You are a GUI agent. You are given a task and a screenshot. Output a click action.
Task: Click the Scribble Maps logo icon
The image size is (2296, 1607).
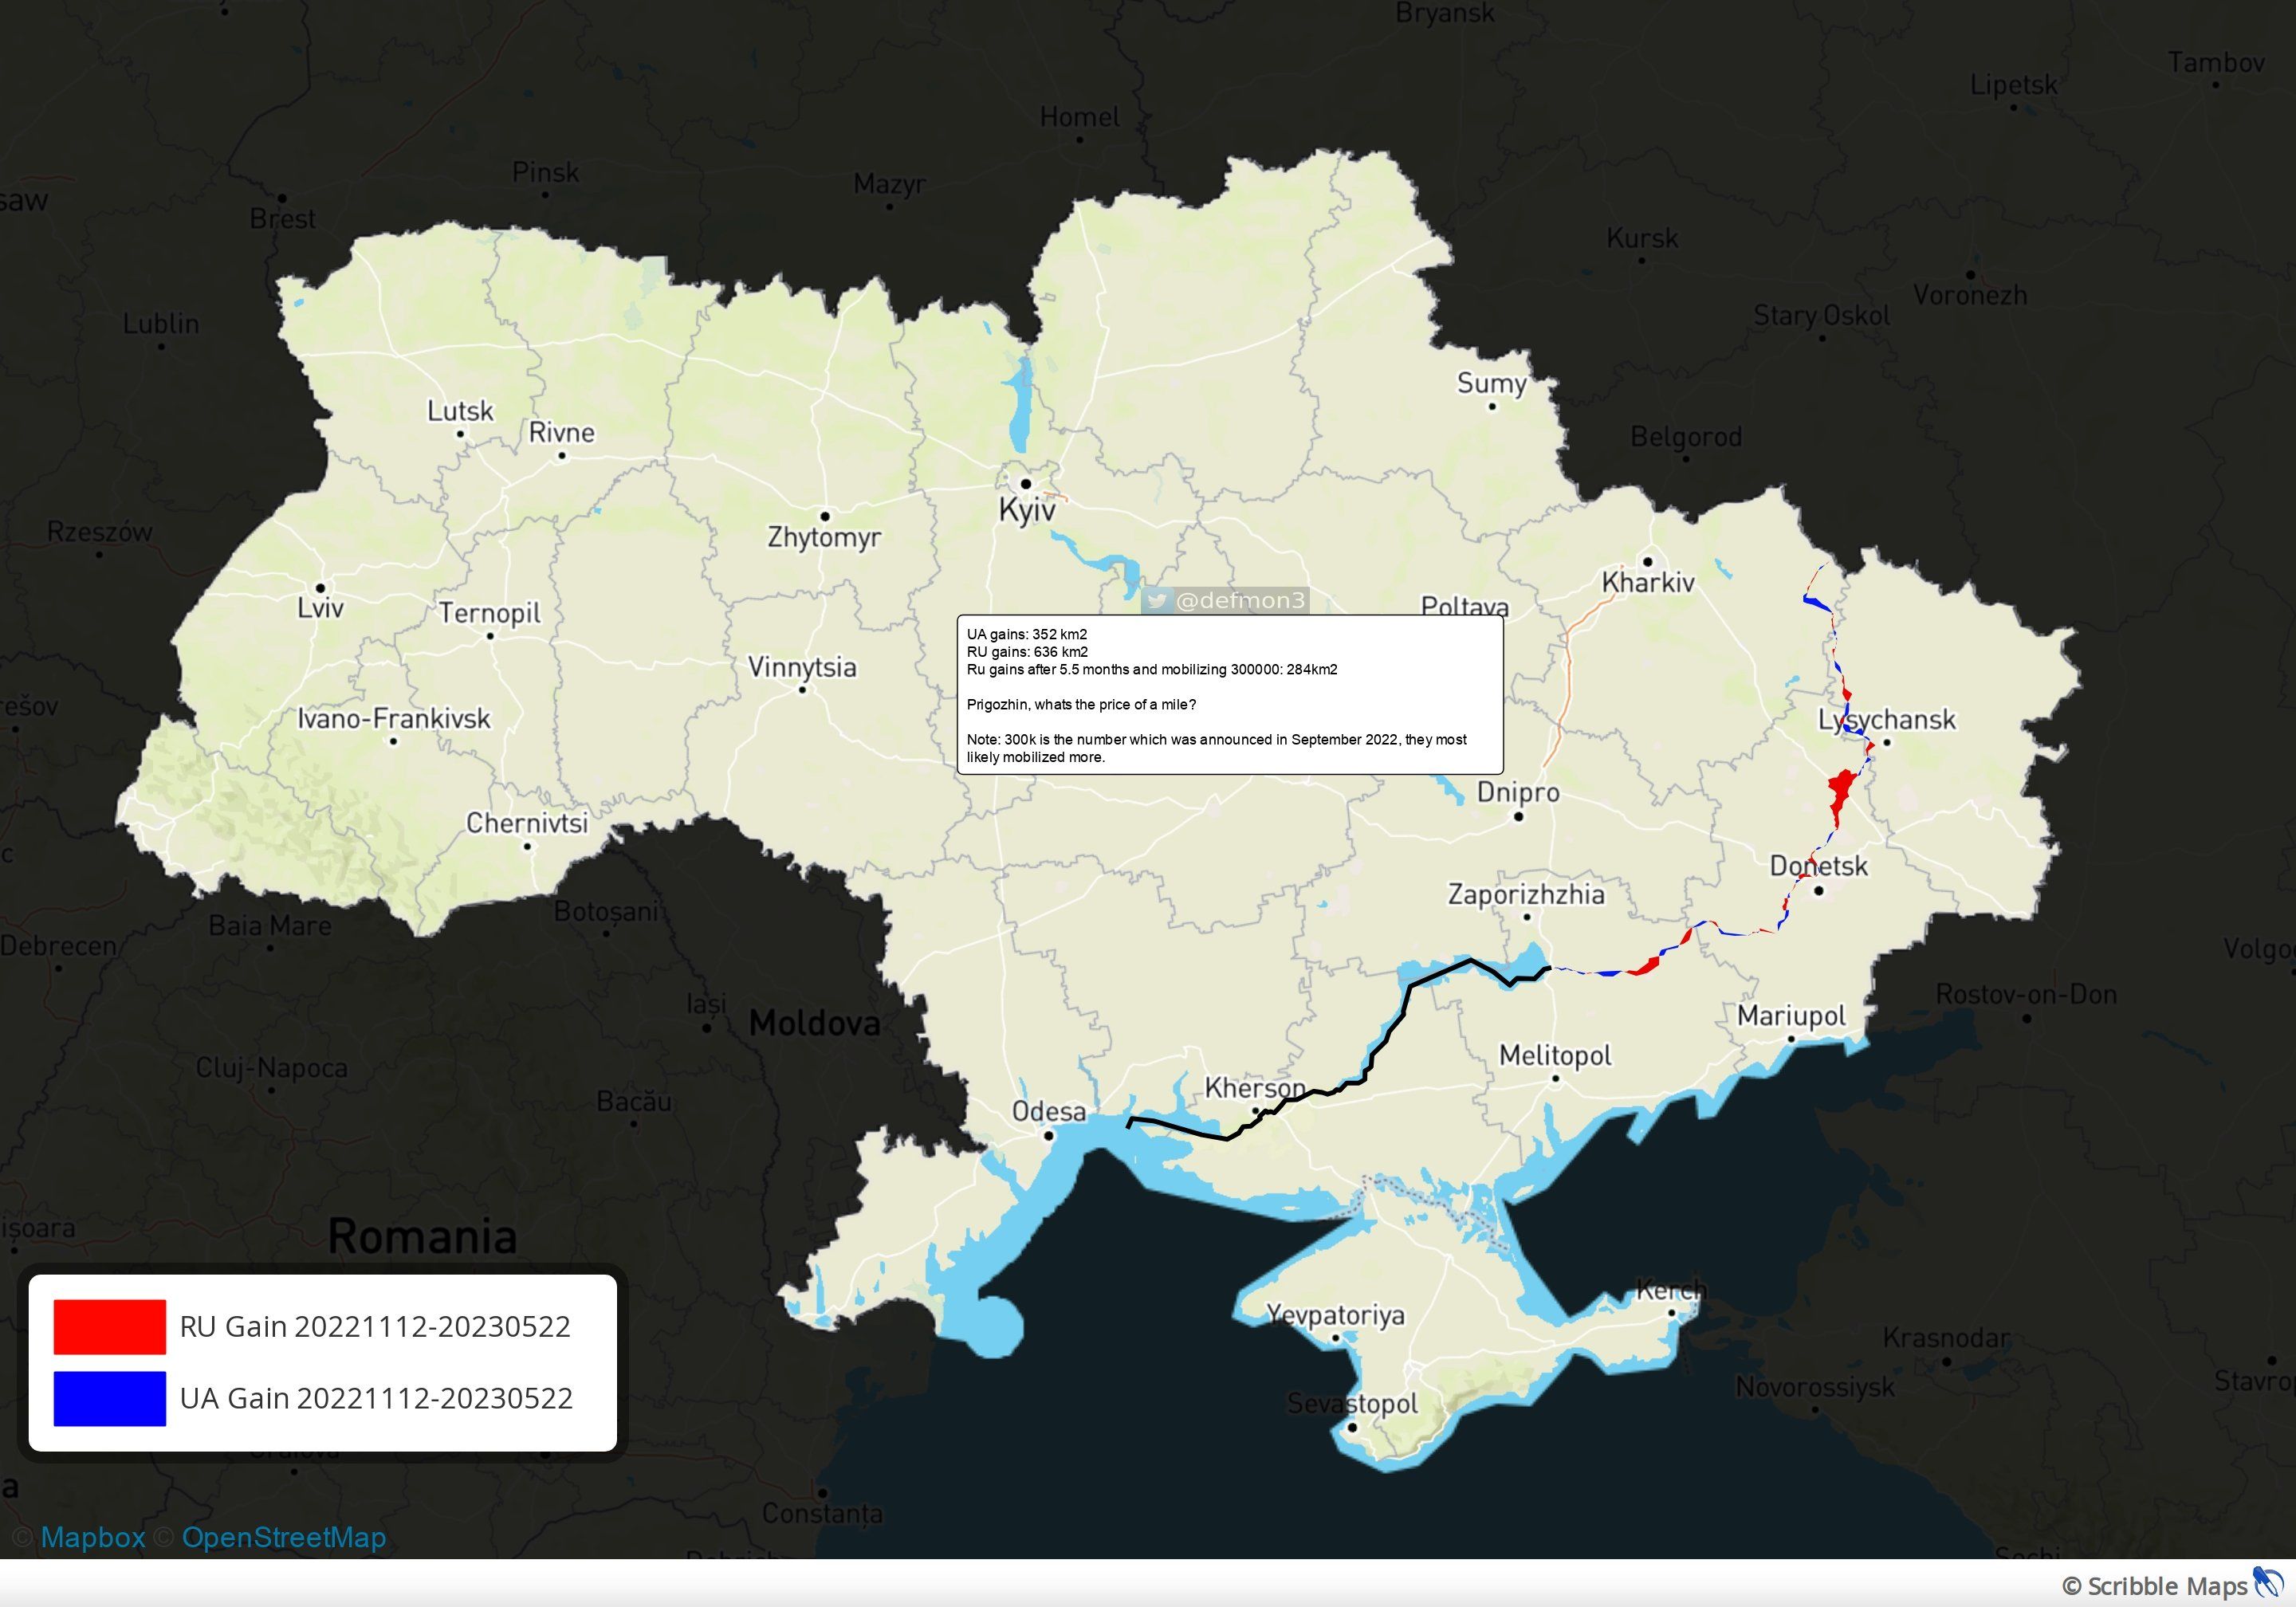coord(2267,1584)
